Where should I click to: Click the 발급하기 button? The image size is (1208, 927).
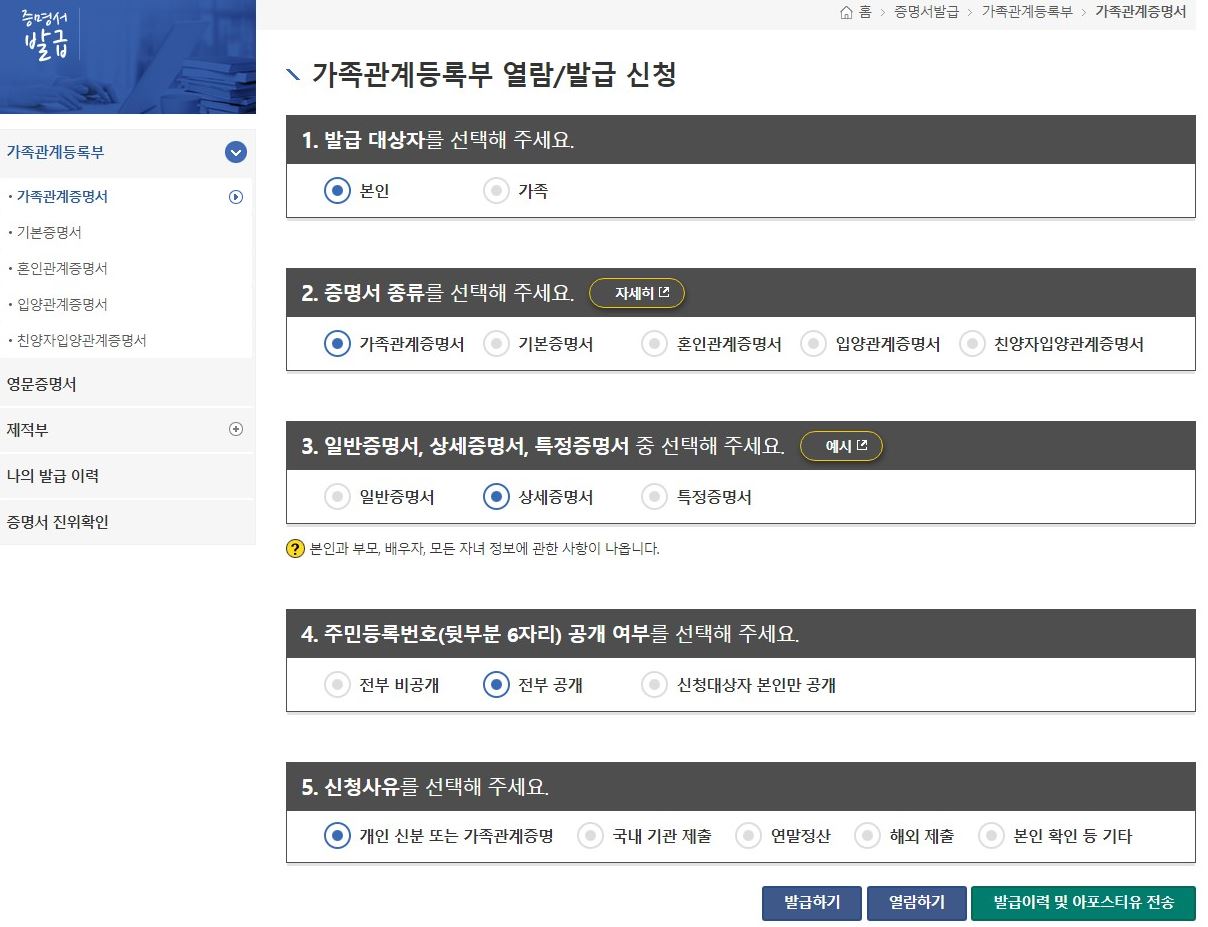point(812,903)
